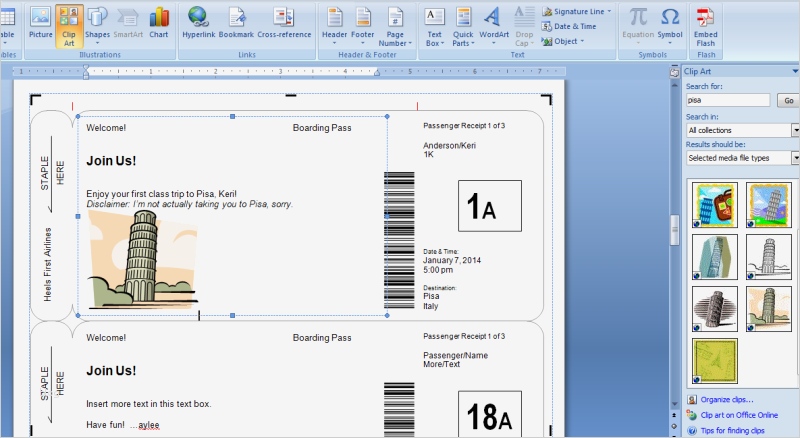800x438 pixels.
Task: Open the Page Number menu
Action: click(395, 26)
